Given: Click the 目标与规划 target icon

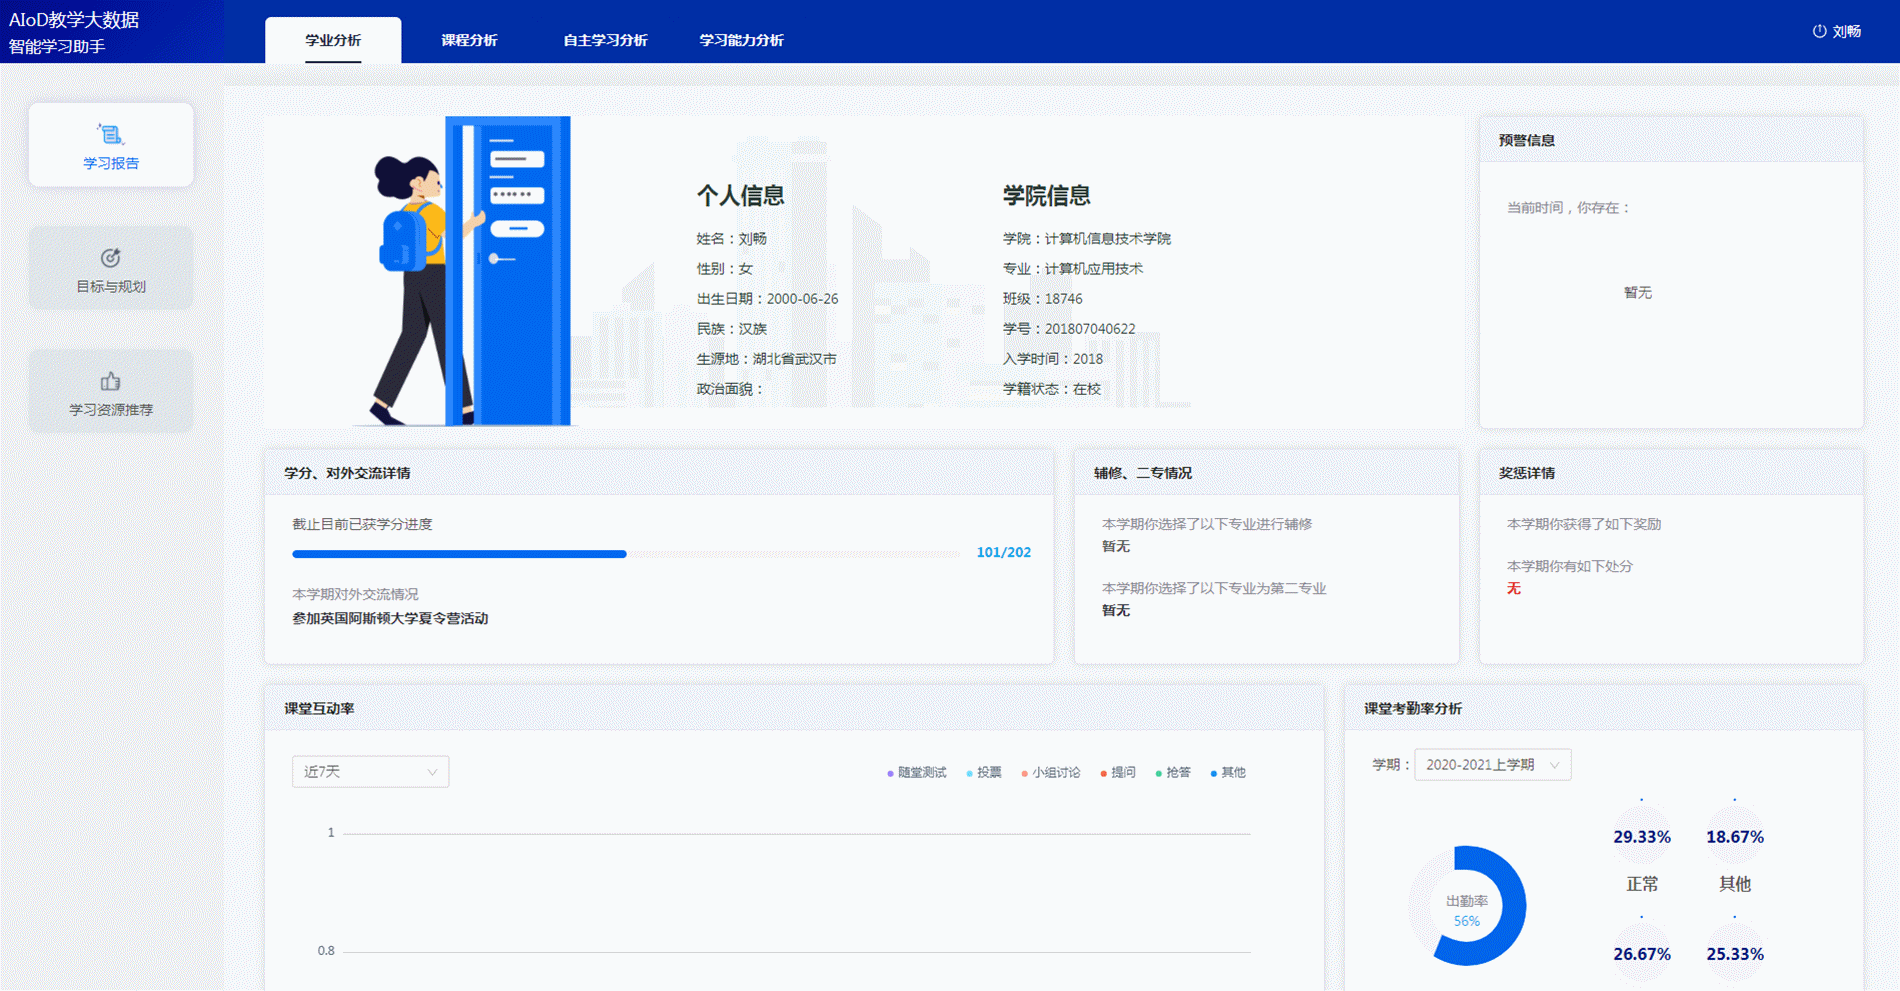Looking at the screenshot, I should pos(110,258).
